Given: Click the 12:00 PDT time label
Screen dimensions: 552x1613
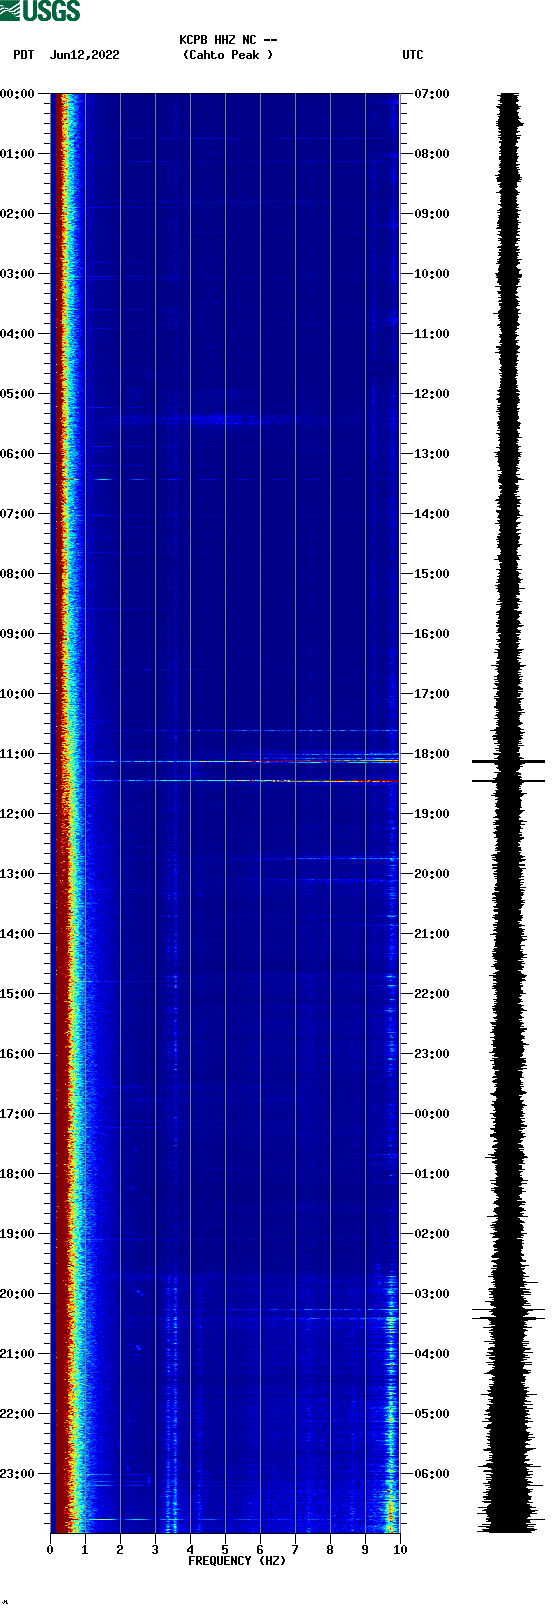Looking at the screenshot, I should coord(18,814).
